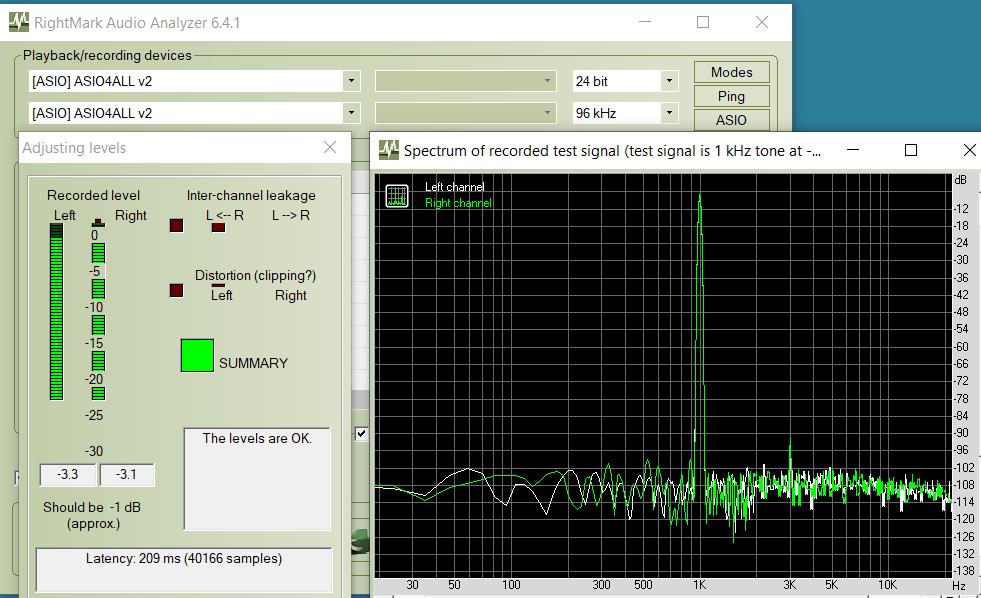The height and width of the screenshot is (598, 981).
Task: Click the 'Recorded level' heading
Action: pos(93,195)
